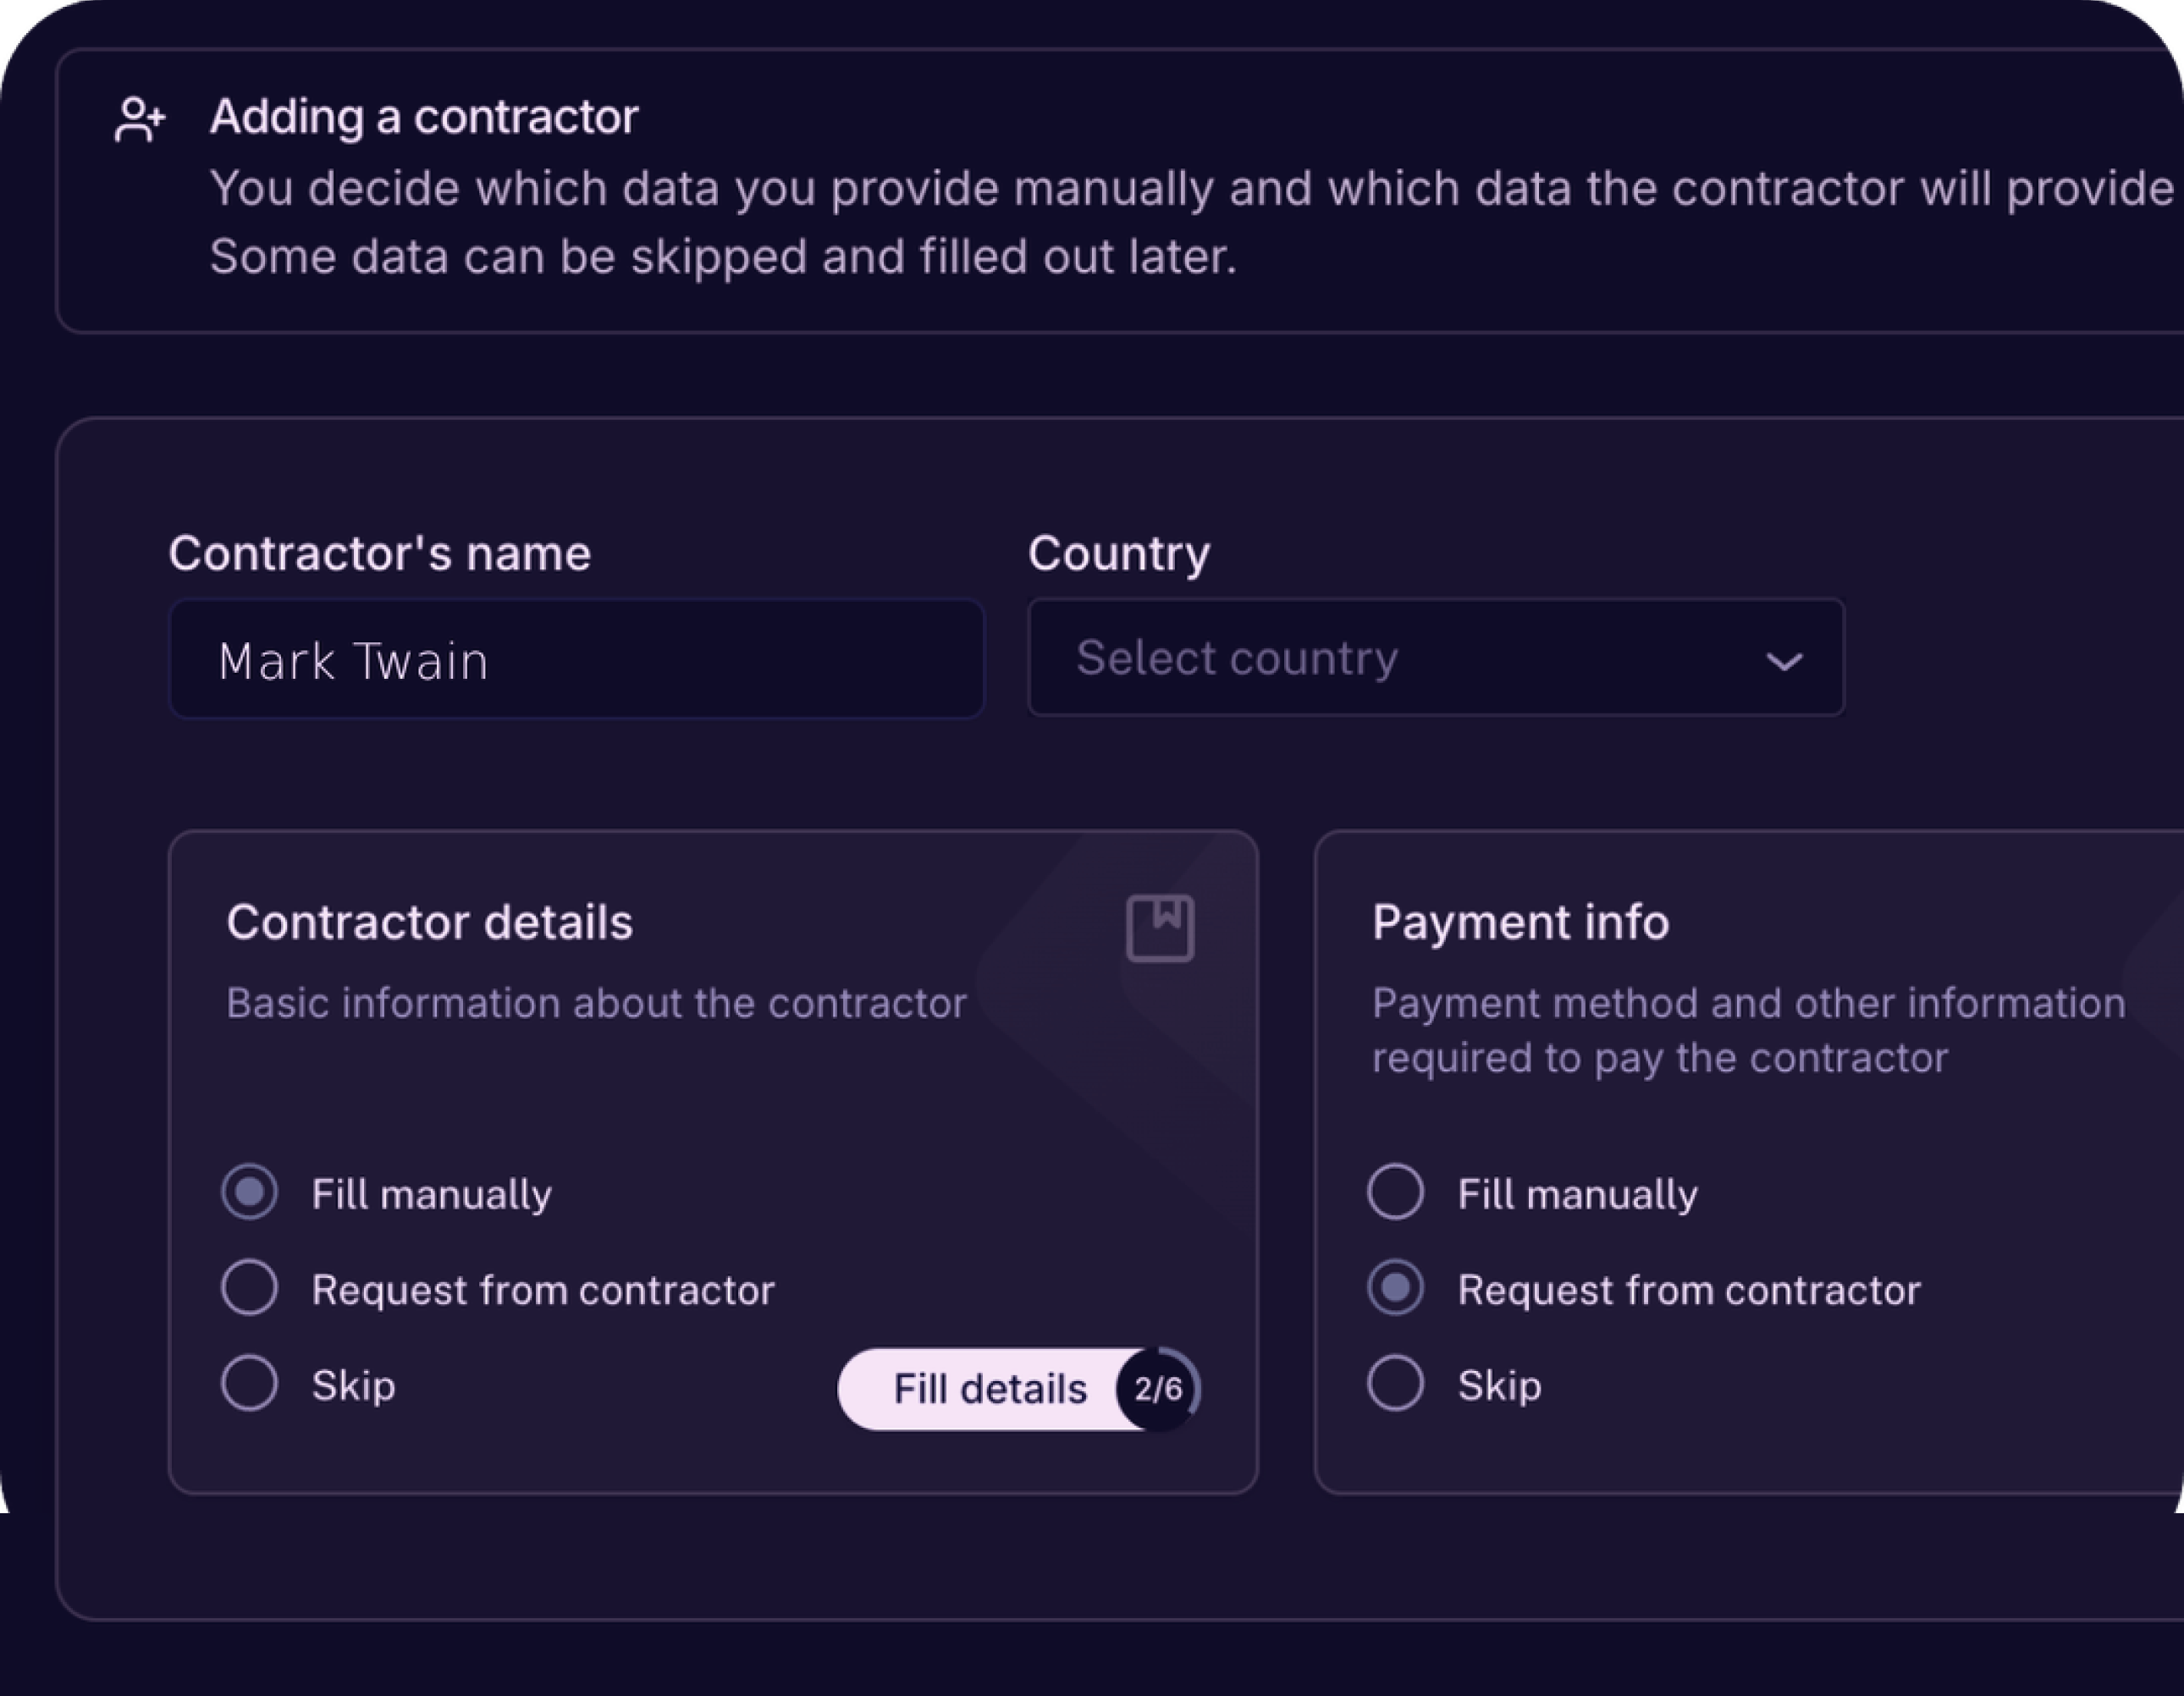Select Skip radio under Contractor details
Screen dimensions: 2184x1696
click(250, 1384)
